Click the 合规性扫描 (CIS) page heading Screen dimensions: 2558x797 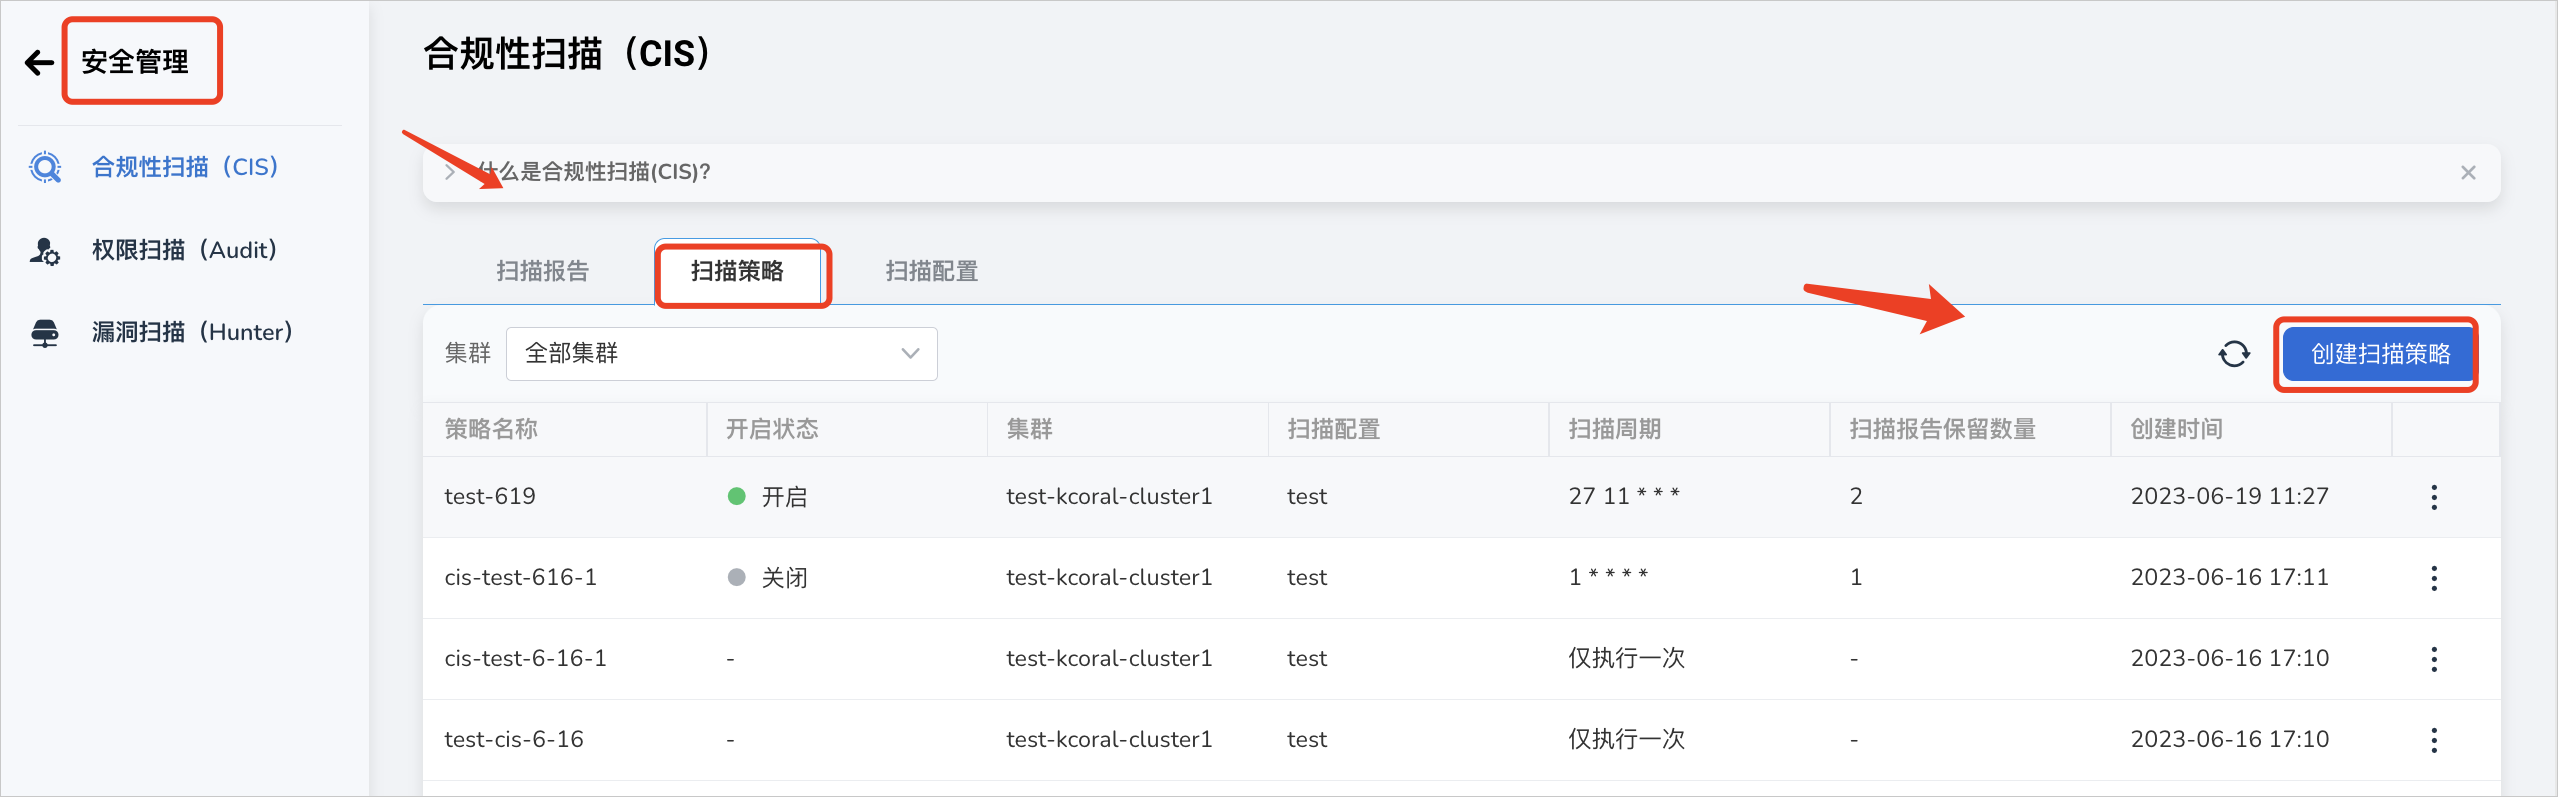(x=567, y=53)
